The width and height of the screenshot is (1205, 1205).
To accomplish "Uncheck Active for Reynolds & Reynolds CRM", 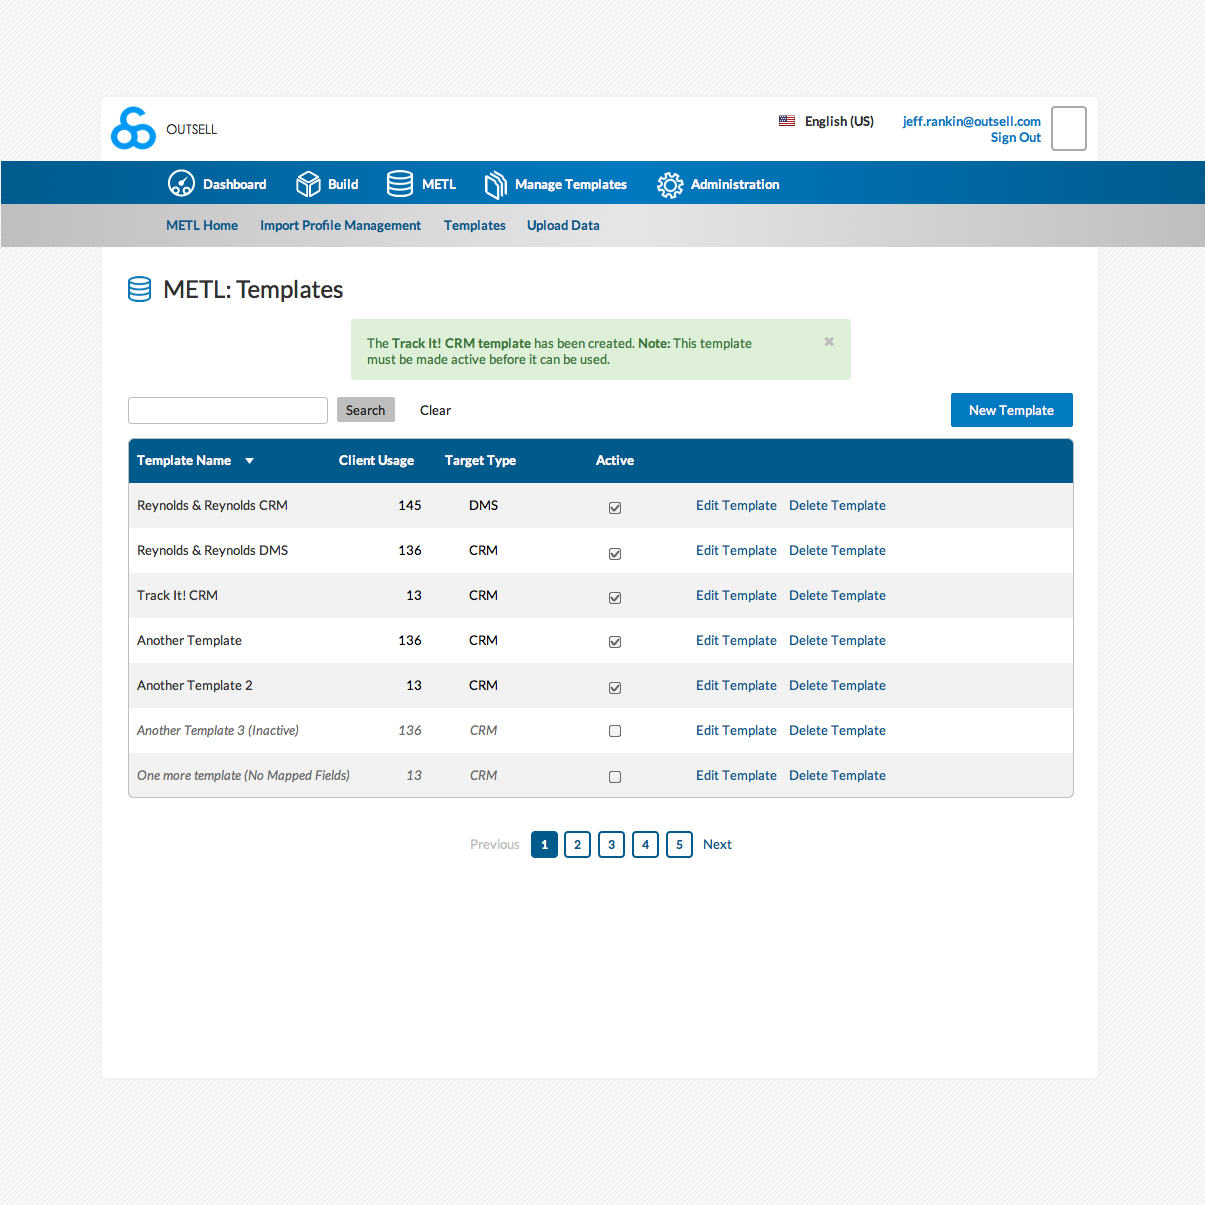I will 615,508.
